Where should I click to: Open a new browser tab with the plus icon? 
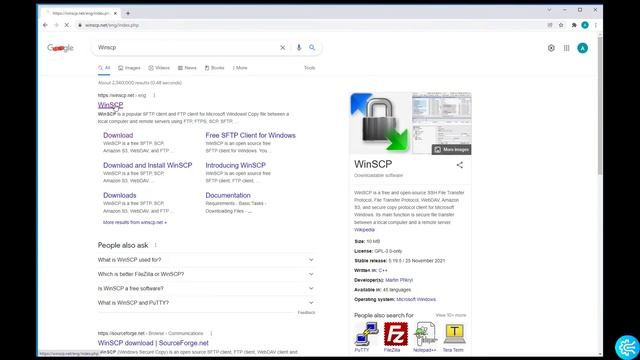coord(128,13)
